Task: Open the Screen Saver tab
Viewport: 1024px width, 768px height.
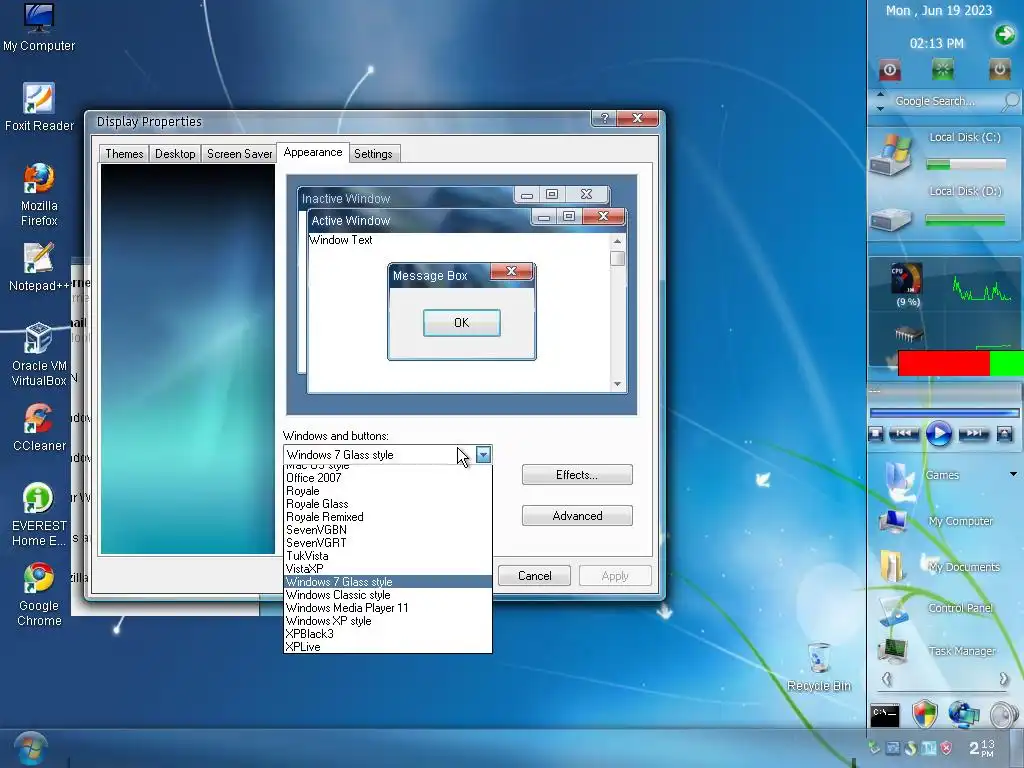Action: pyautogui.click(x=239, y=154)
